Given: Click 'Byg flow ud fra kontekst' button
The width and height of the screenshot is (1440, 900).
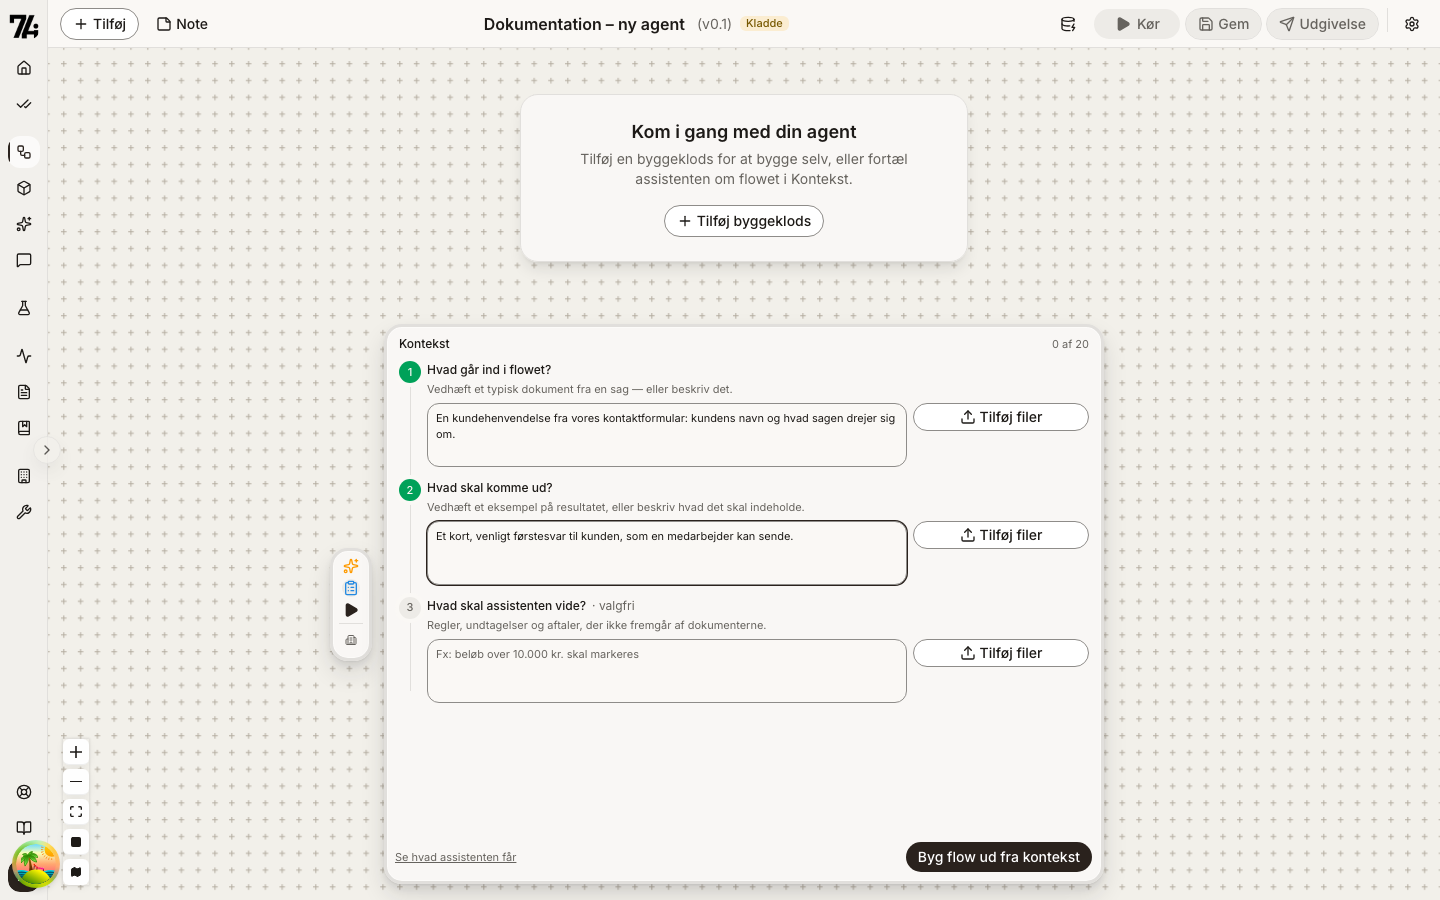Looking at the screenshot, I should [999, 857].
